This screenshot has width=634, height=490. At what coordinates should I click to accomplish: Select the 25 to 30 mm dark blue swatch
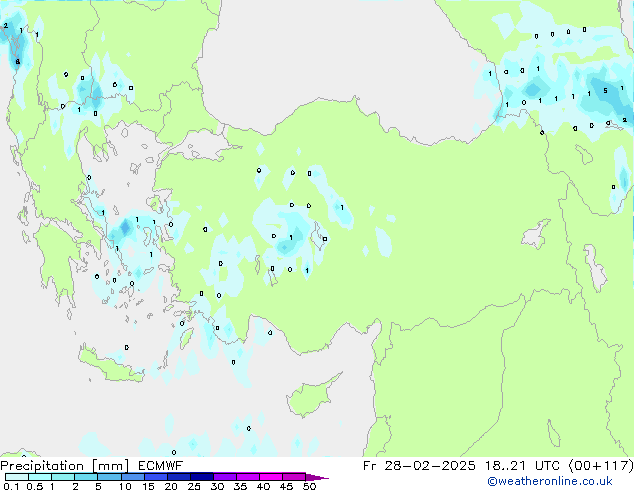click(x=202, y=477)
